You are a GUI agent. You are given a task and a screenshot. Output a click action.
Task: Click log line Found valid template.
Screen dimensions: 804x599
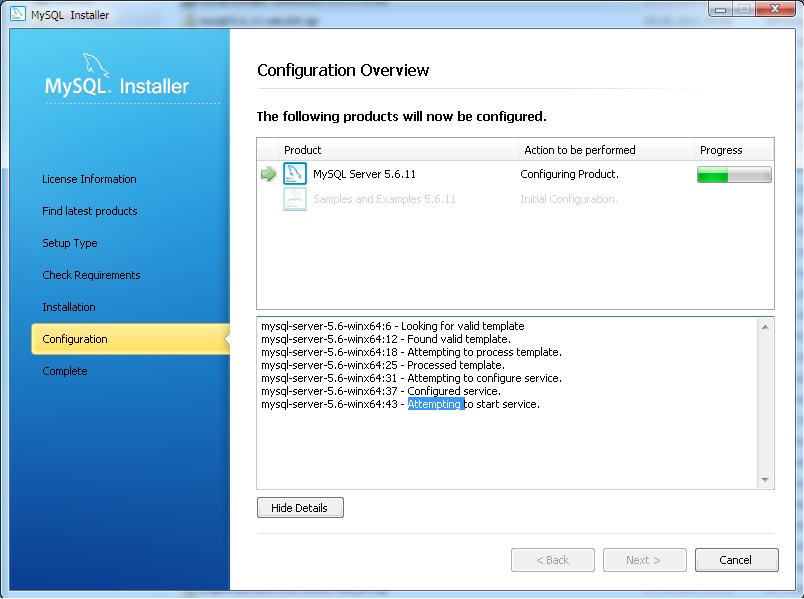coord(386,339)
